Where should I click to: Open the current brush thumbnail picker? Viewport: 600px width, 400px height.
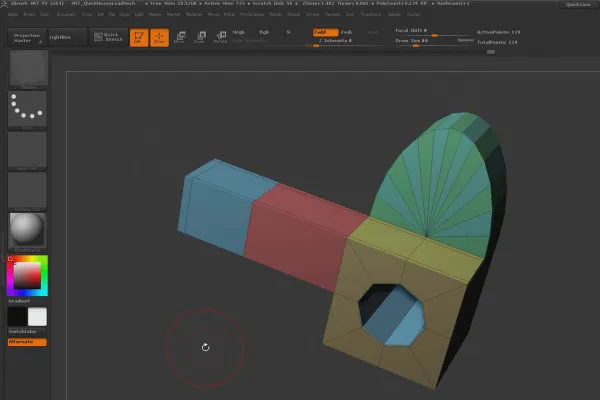point(28,69)
